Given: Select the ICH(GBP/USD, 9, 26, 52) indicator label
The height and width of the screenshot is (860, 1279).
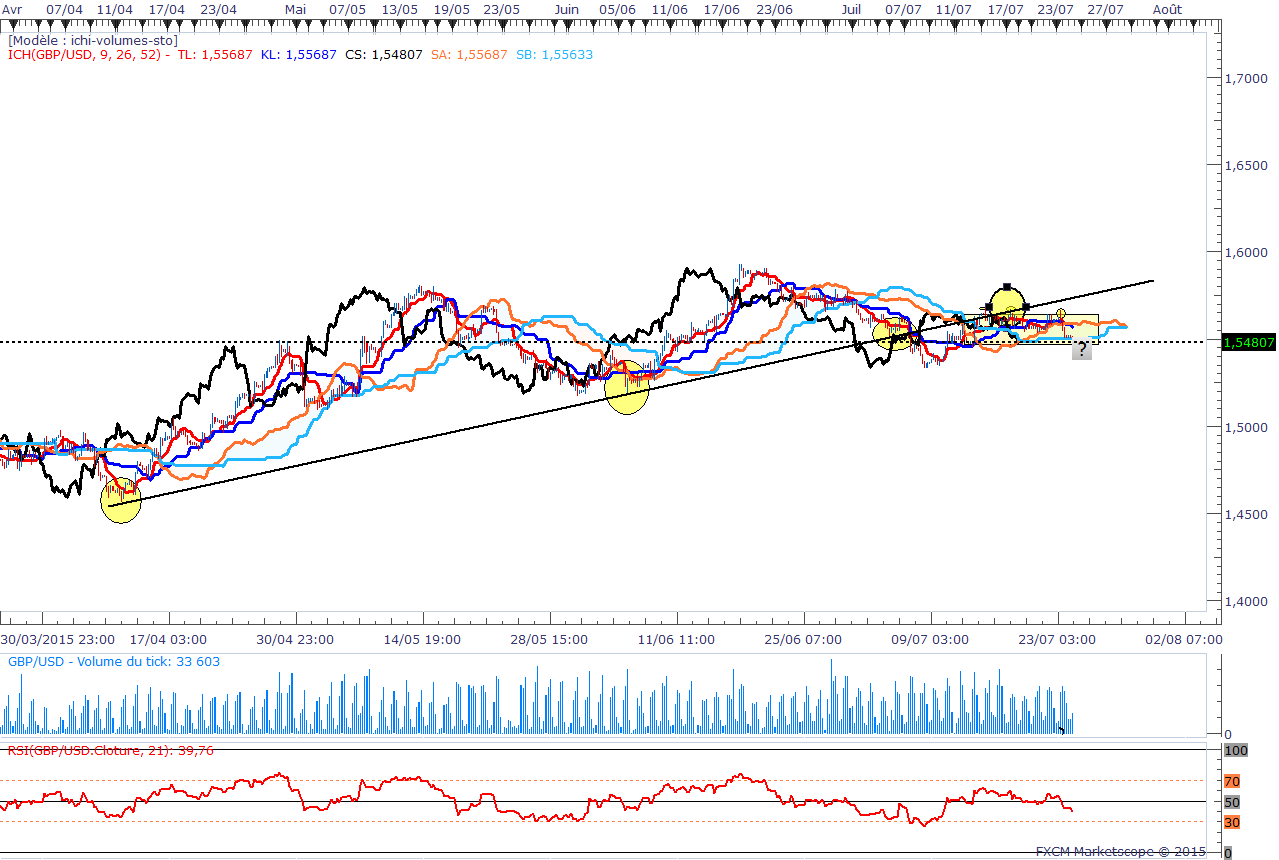Looking at the screenshot, I should [86, 54].
